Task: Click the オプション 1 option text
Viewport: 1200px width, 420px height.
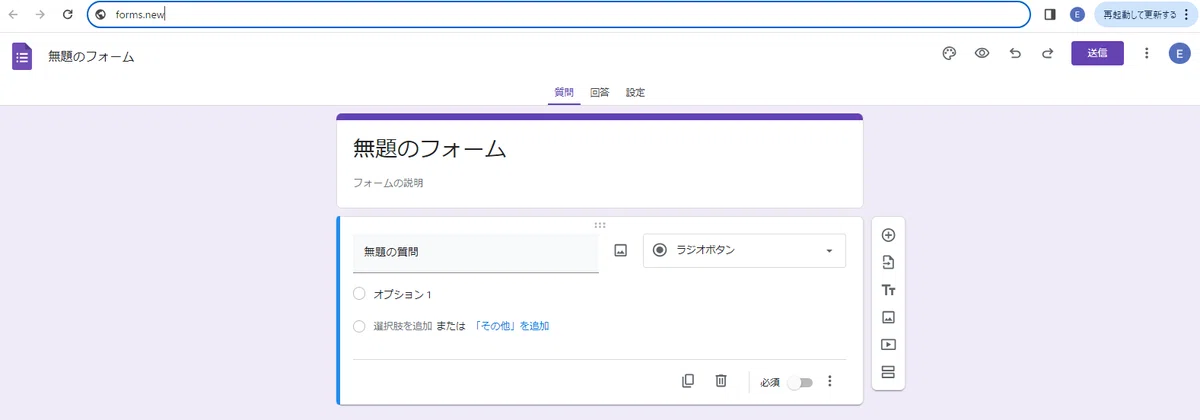Action: [402, 294]
